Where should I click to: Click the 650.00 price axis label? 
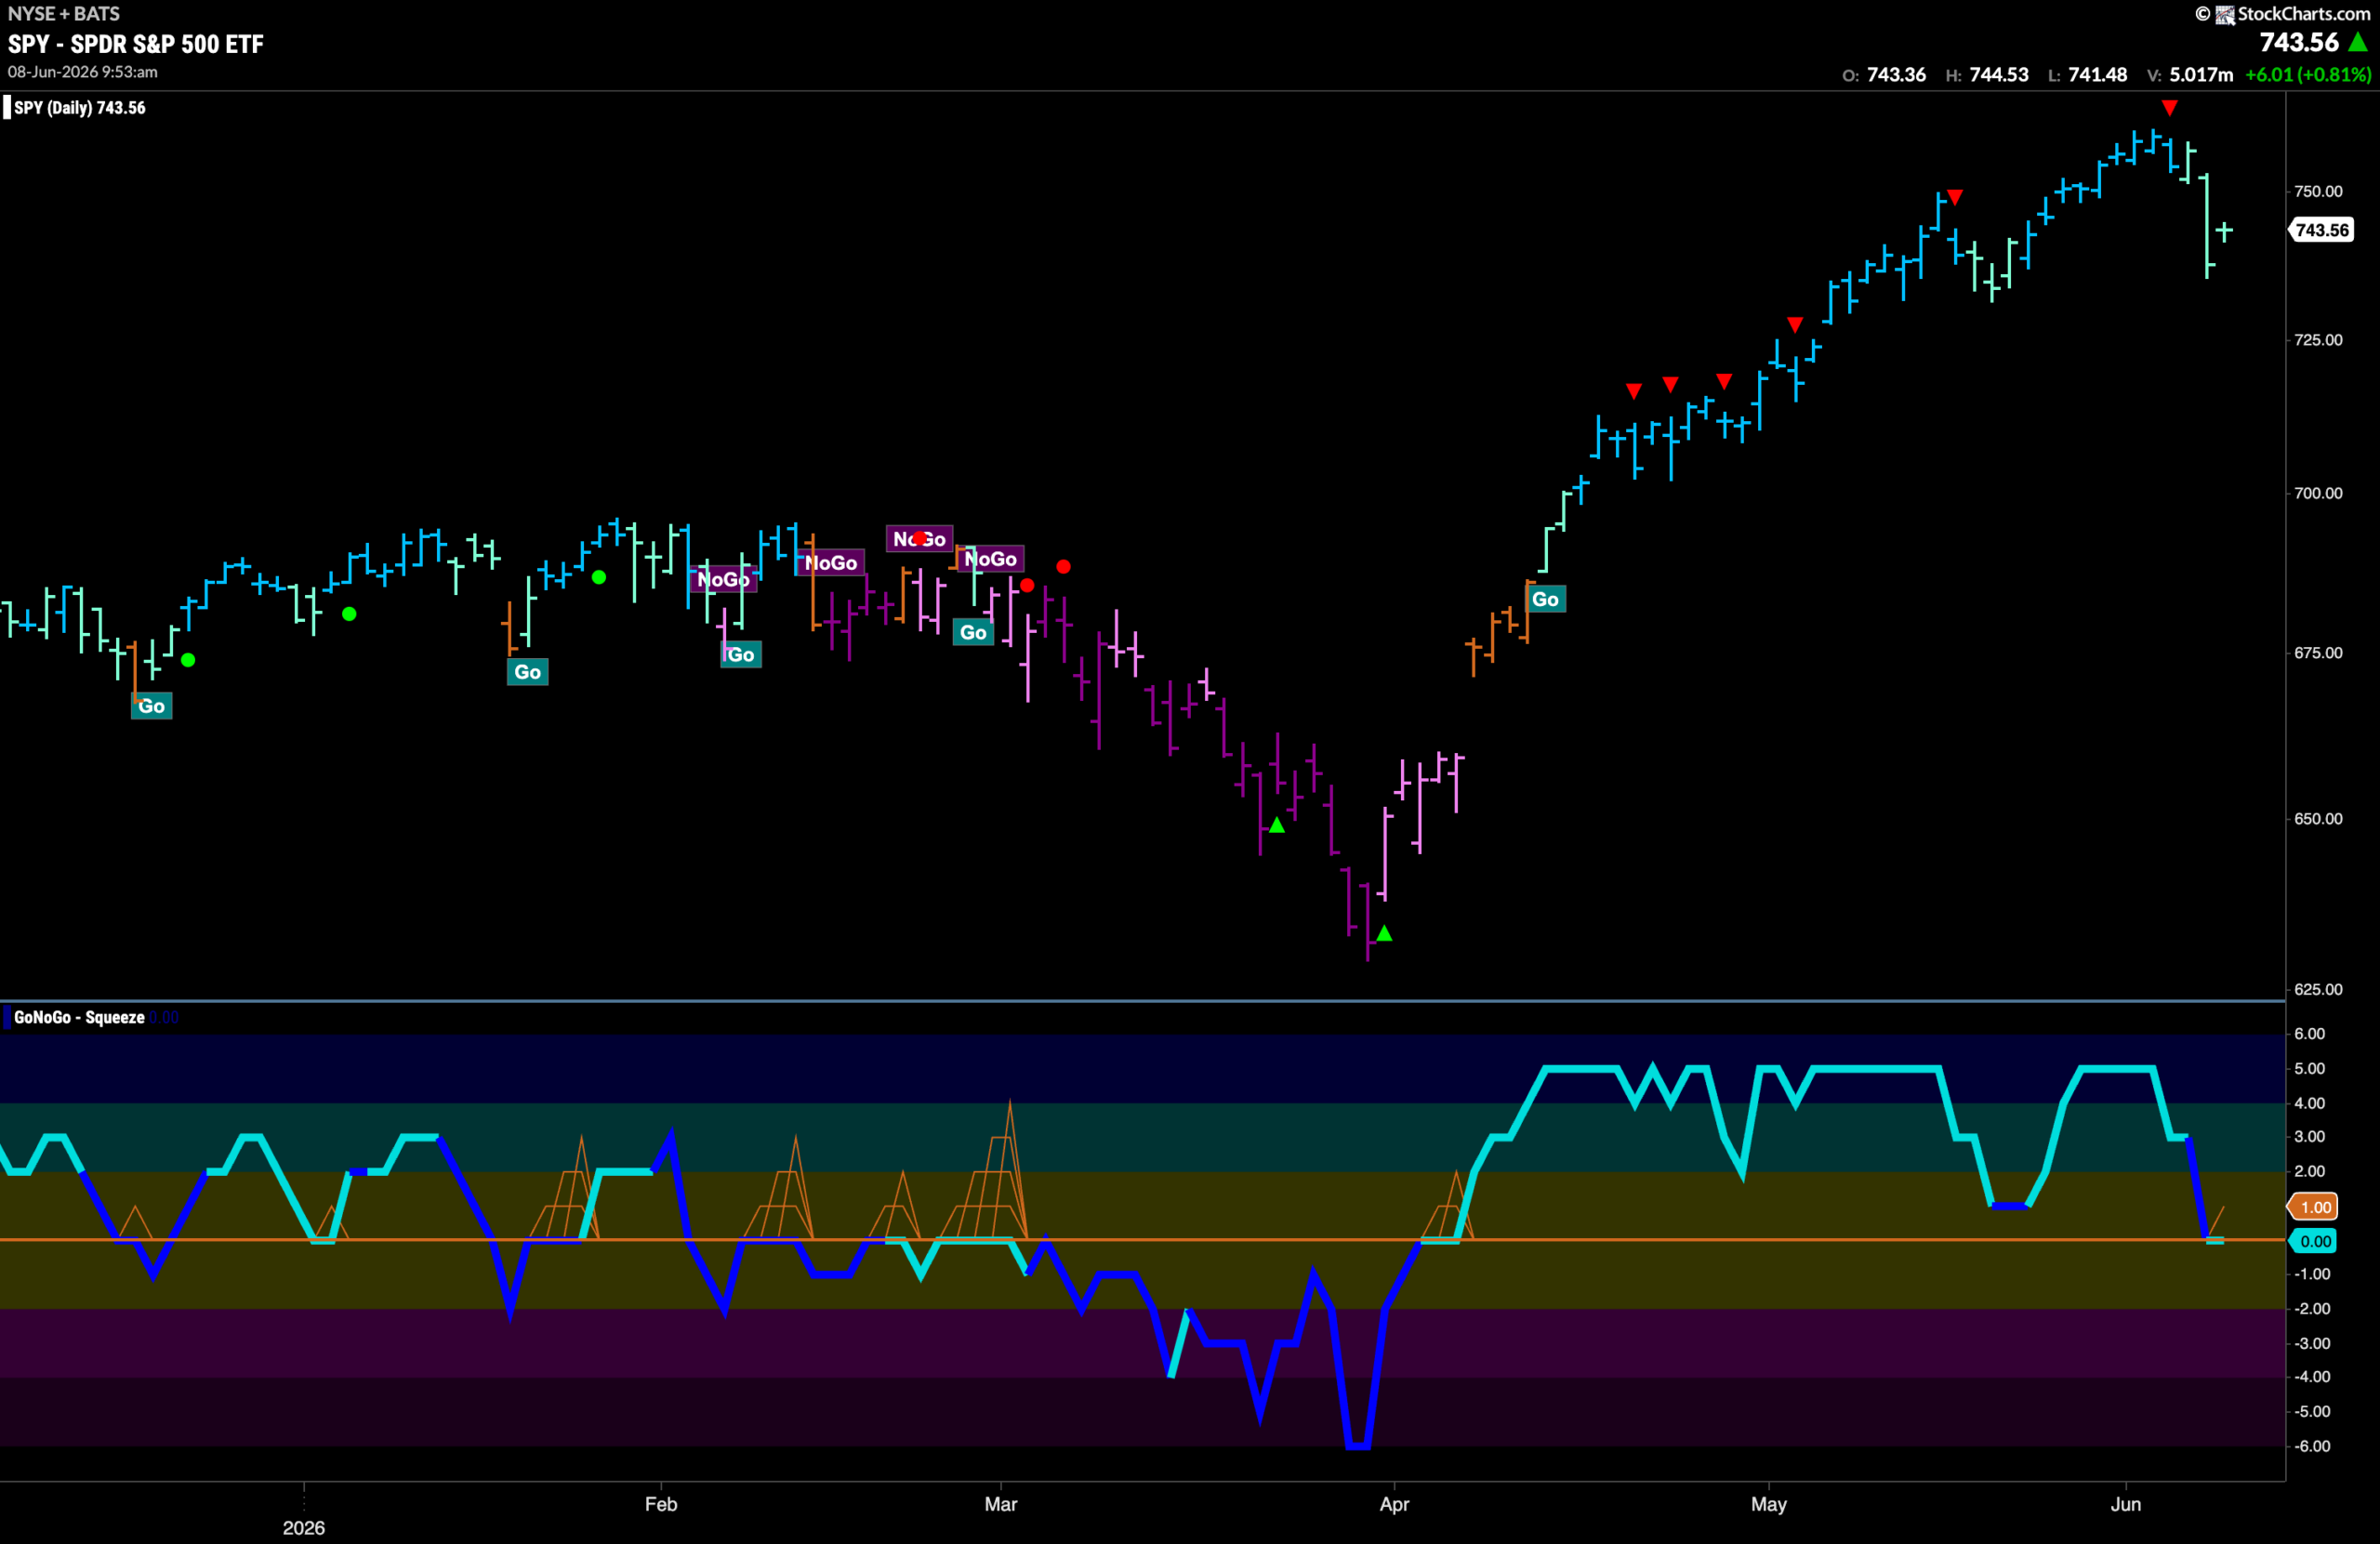(x=2318, y=818)
